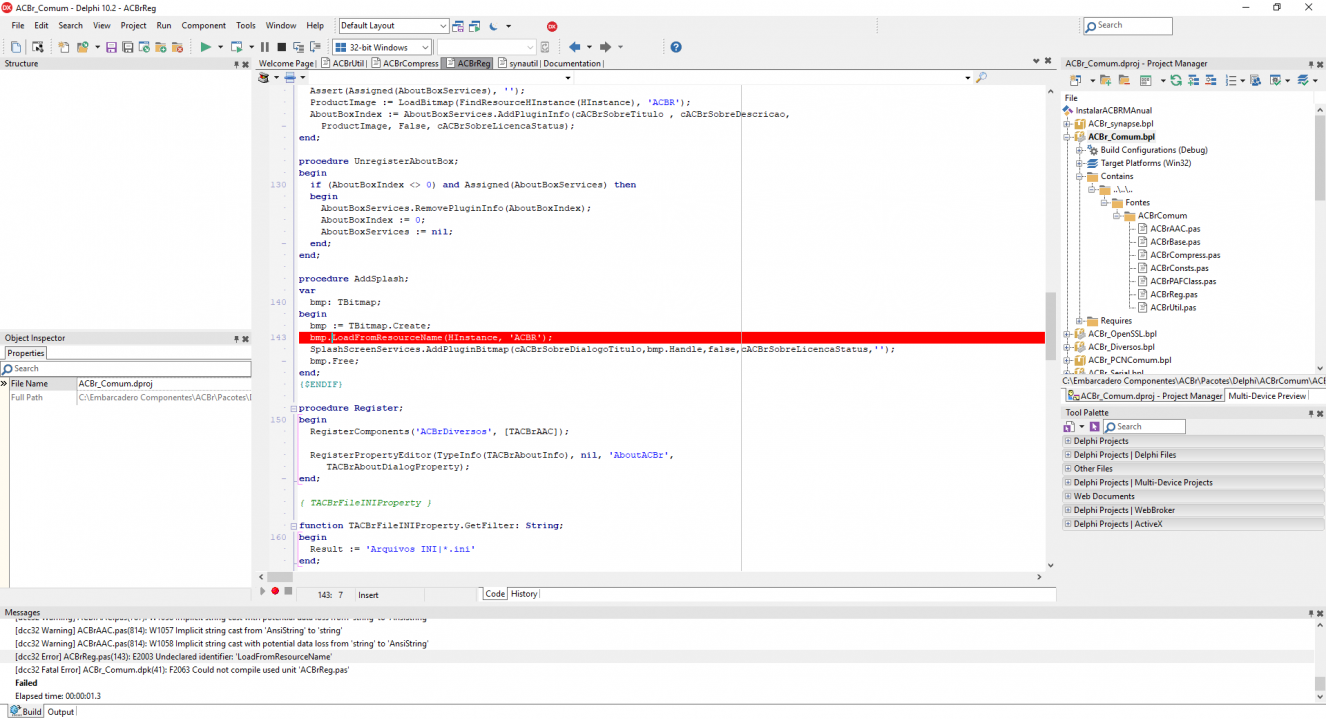
Task: Select the Properties tab in Object Inspector
Action: [26, 353]
